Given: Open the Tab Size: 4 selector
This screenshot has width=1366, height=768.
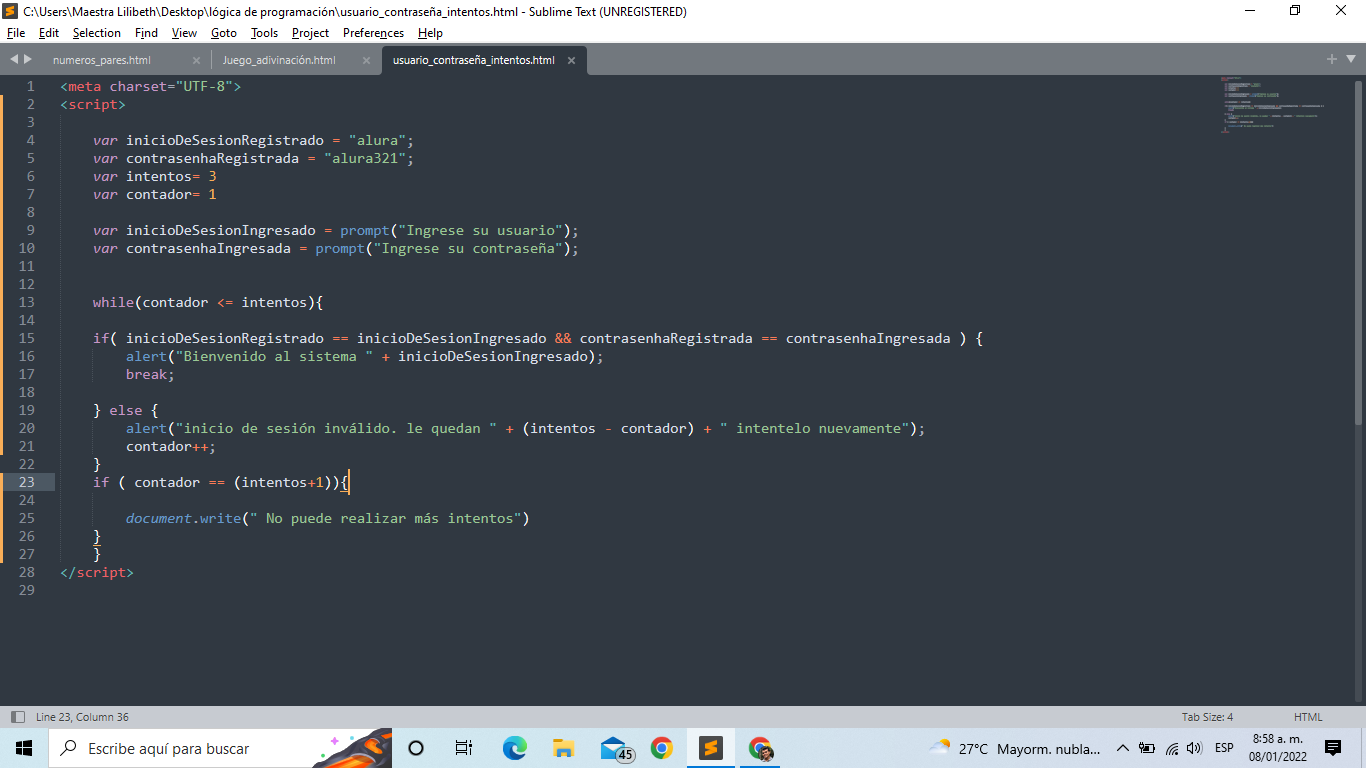Looking at the screenshot, I should pos(1207,717).
